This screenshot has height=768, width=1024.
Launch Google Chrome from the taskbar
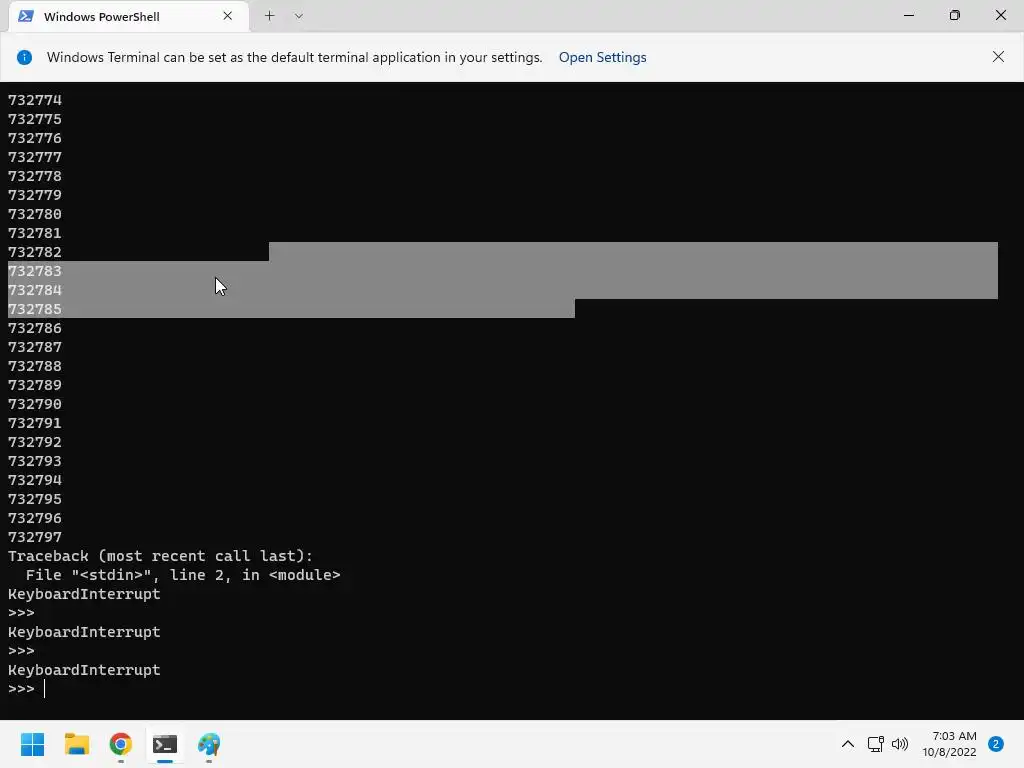point(121,744)
